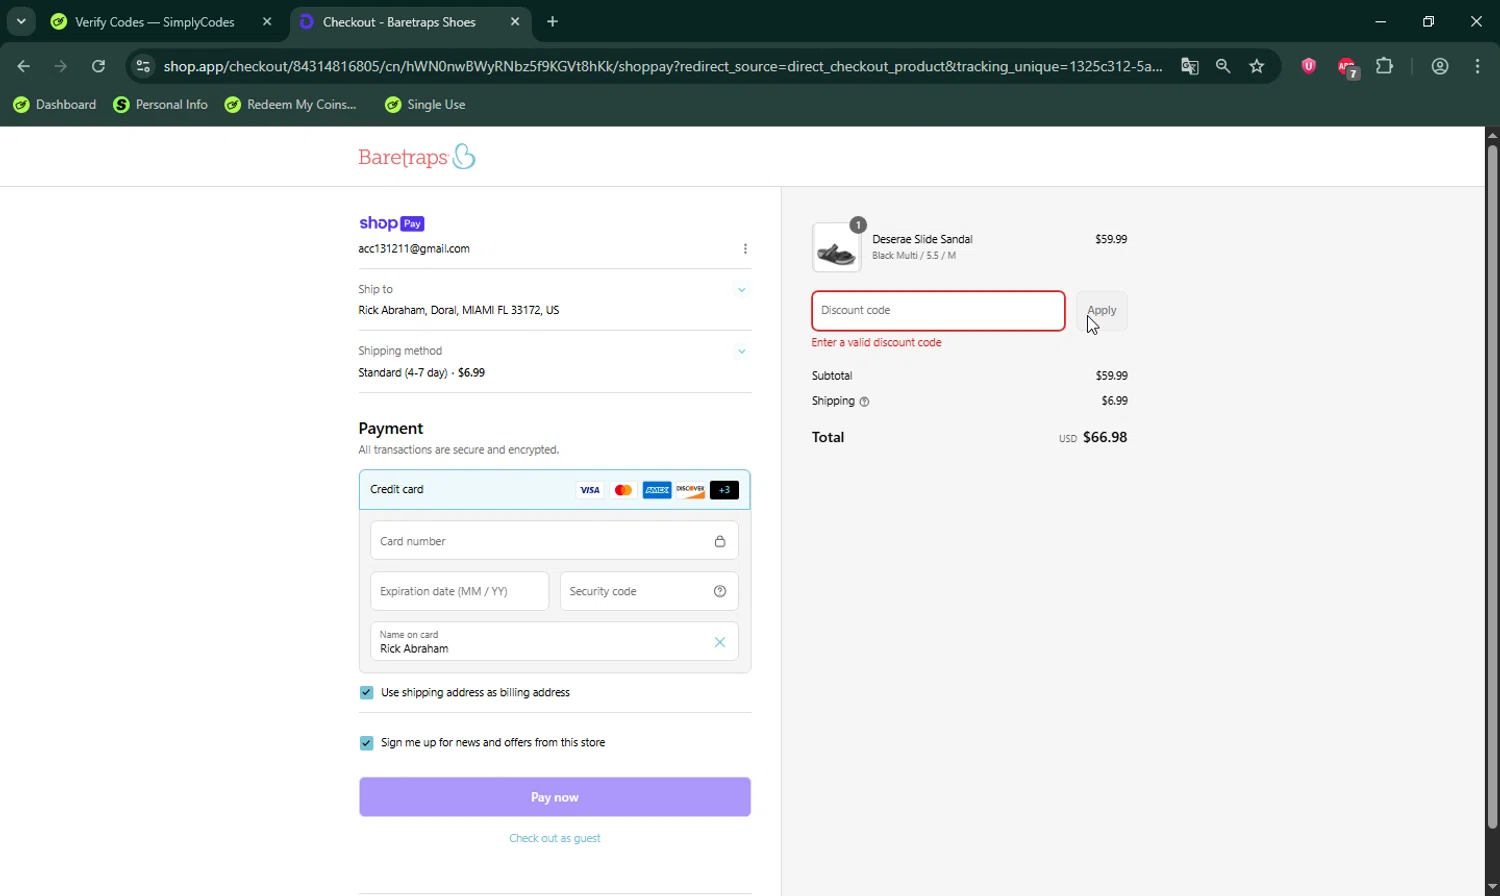Click the Shipping info question icon in summary
The width and height of the screenshot is (1500, 896).
[864, 402]
